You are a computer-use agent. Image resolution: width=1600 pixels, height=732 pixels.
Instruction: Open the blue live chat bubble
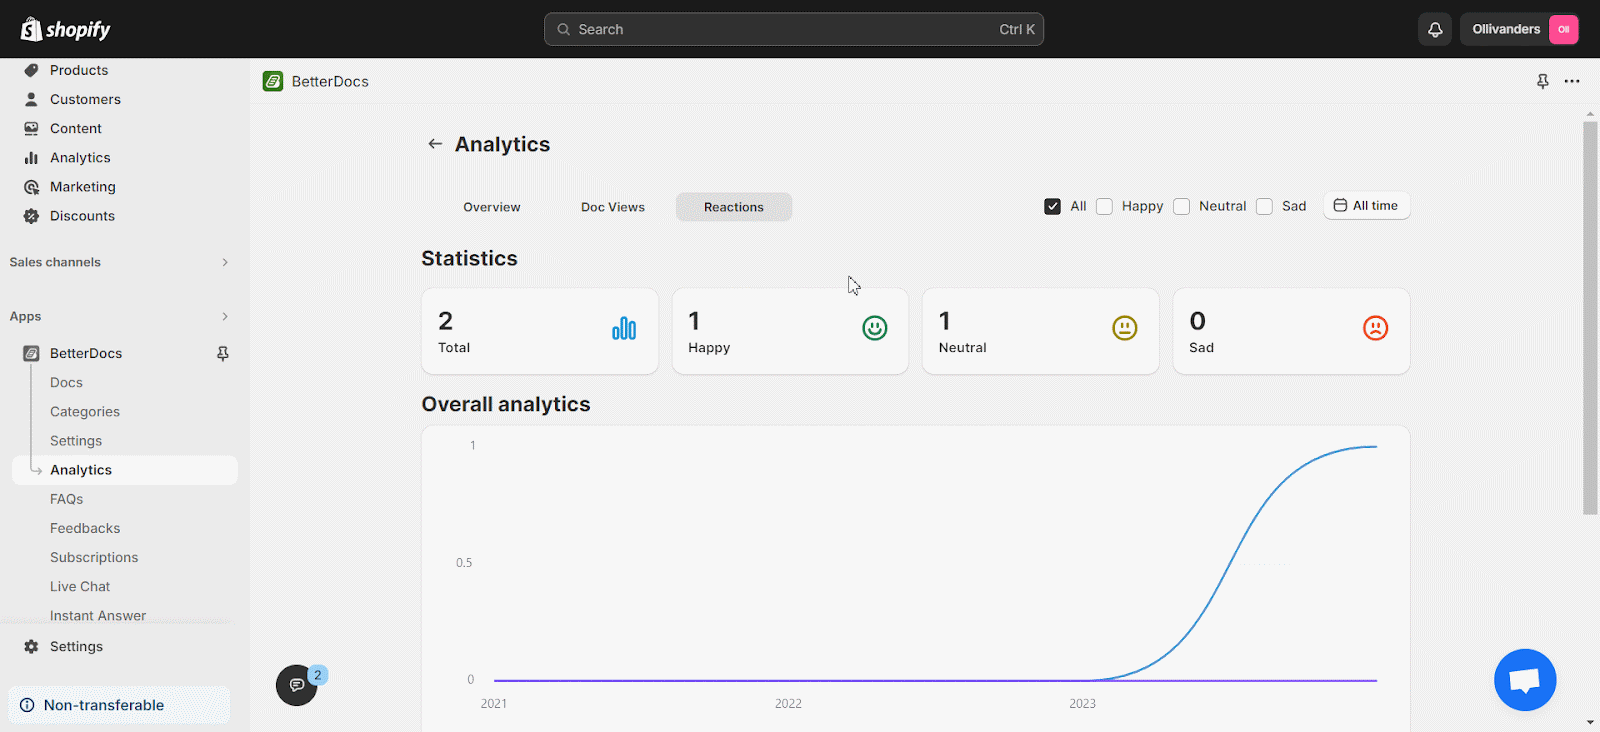[1525, 680]
